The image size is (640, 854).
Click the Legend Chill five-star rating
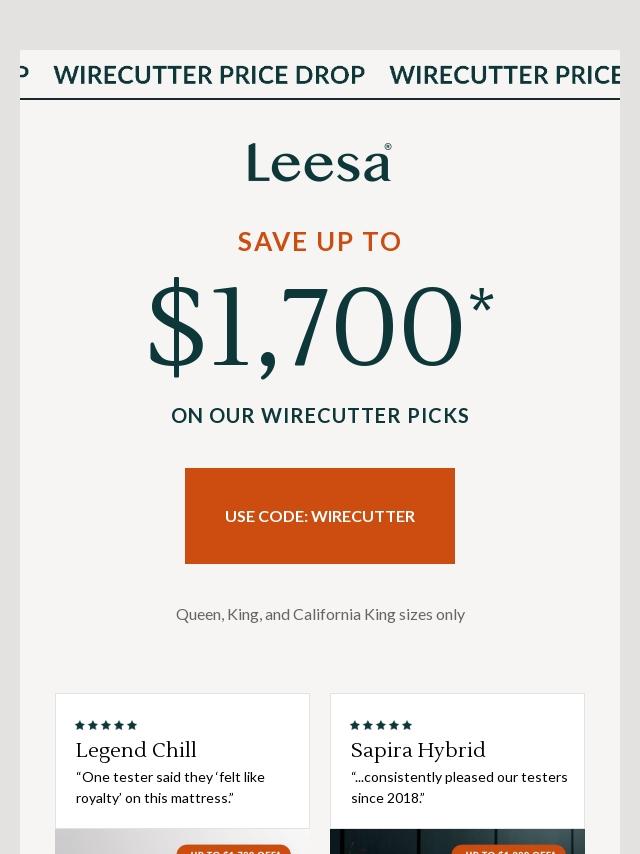(x=106, y=725)
